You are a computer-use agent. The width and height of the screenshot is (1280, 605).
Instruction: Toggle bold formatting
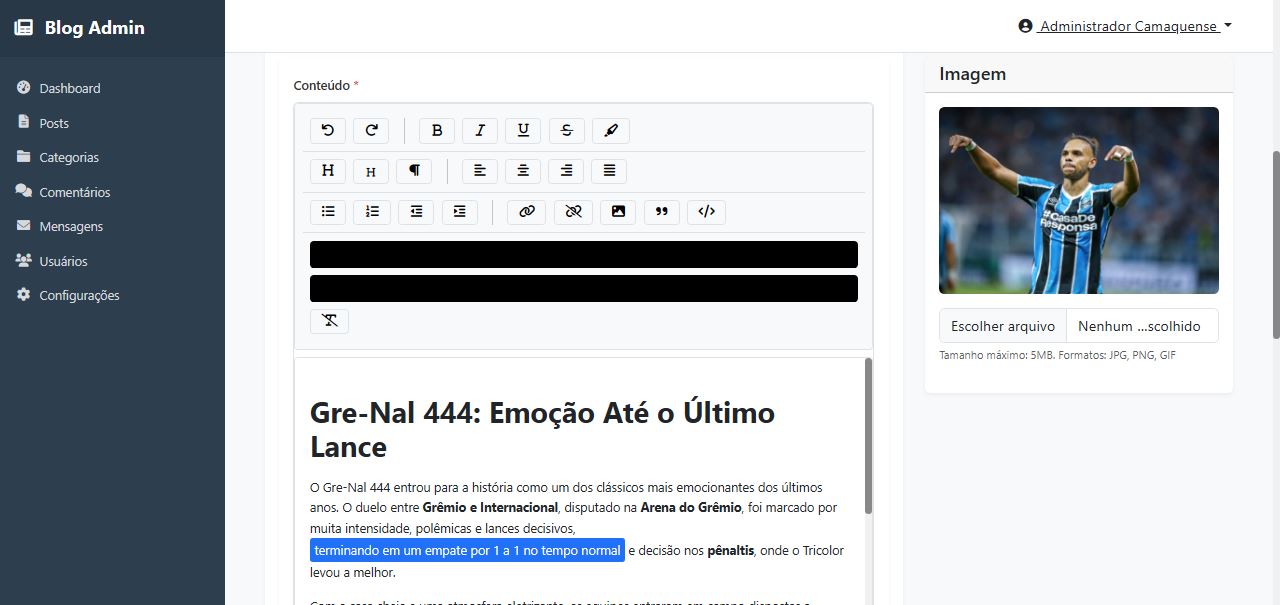[x=437, y=130]
